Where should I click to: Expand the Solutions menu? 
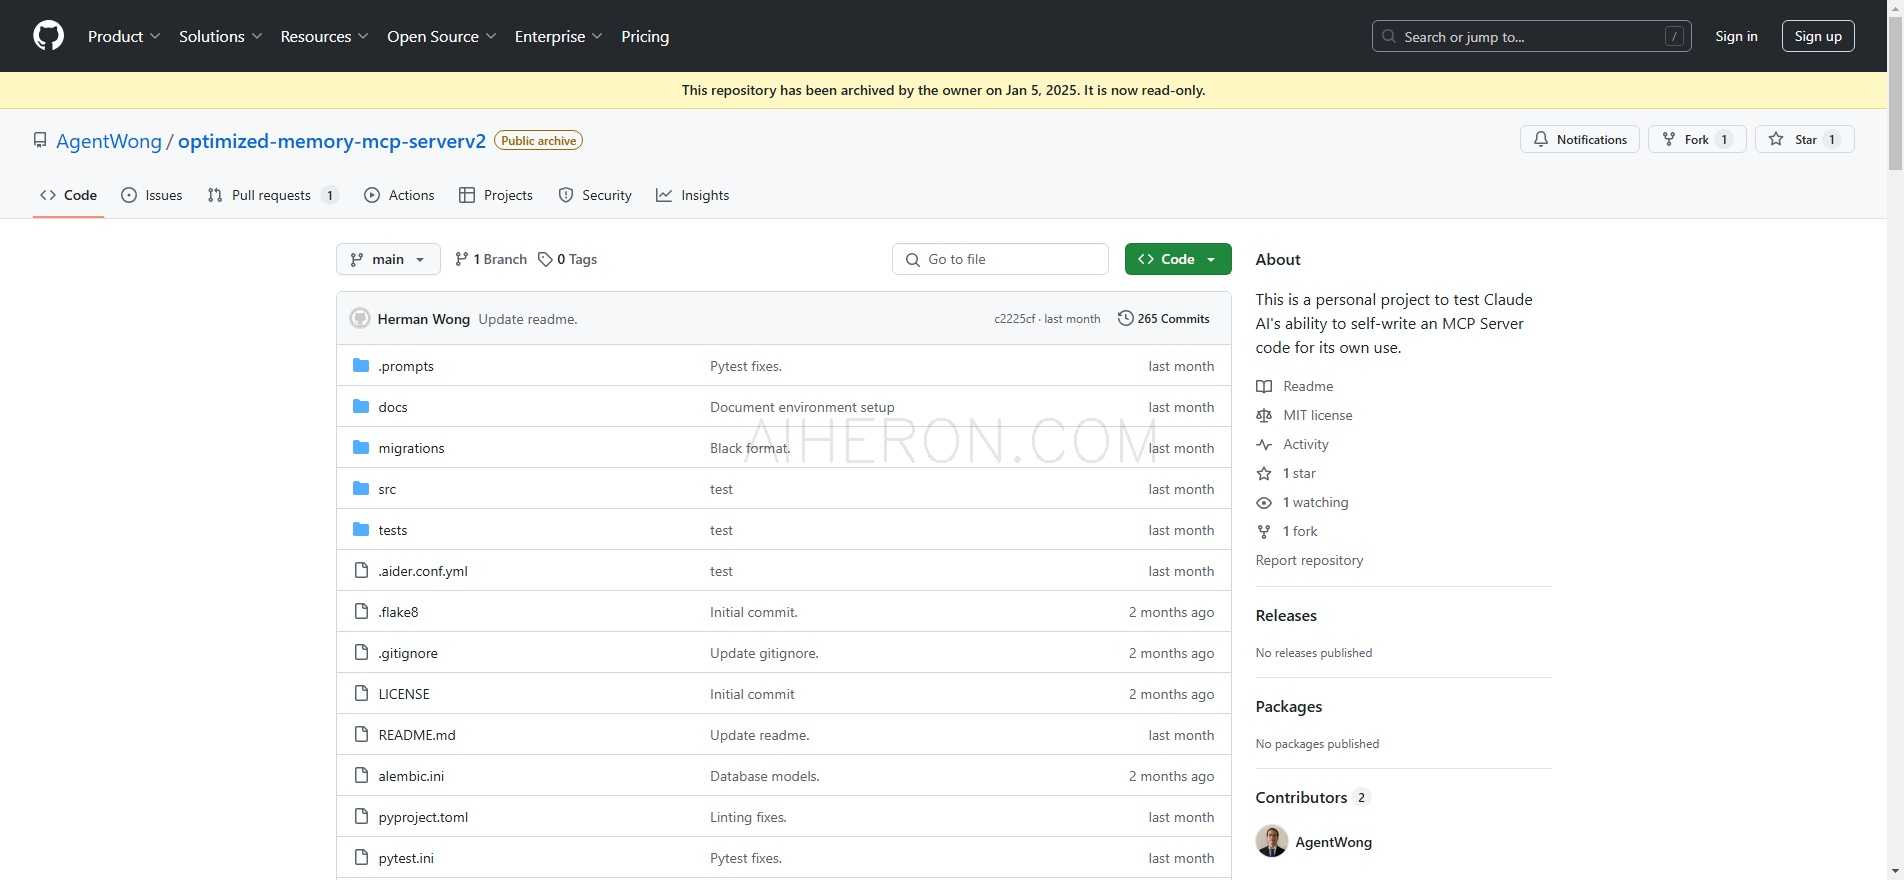click(x=221, y=36)
